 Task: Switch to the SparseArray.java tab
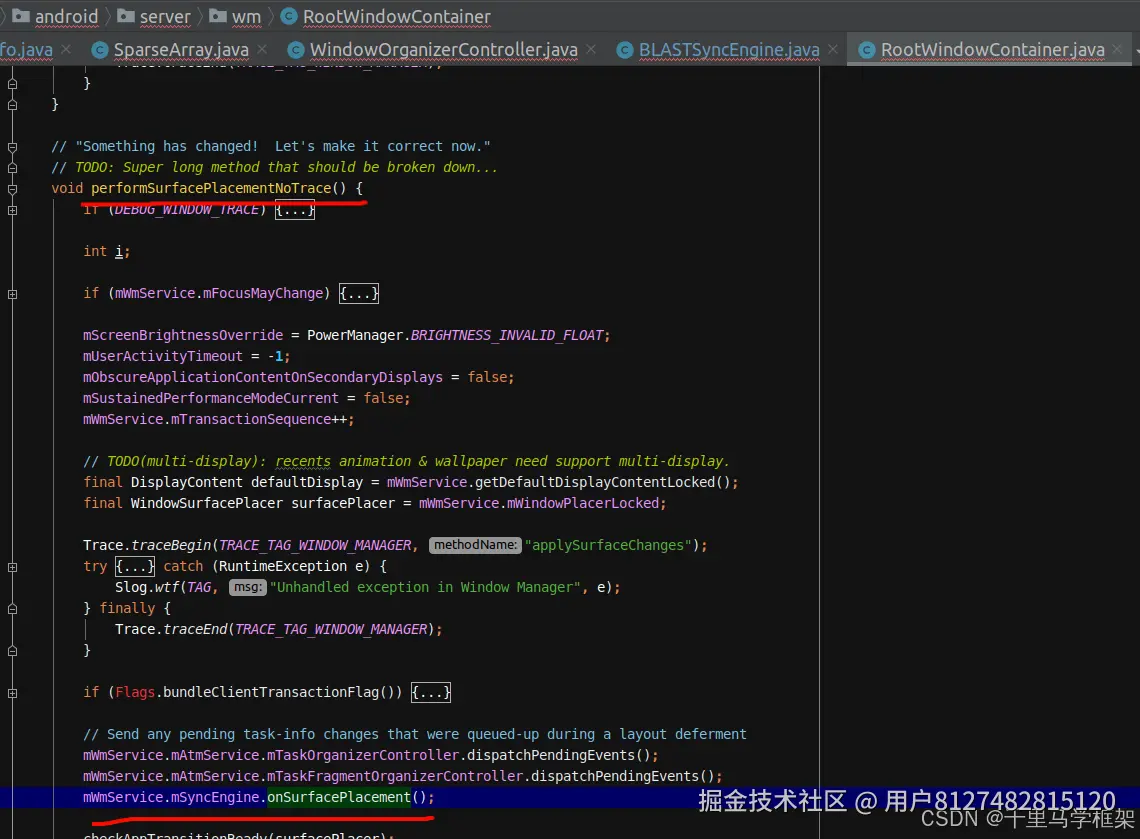(x=181, y=49)
